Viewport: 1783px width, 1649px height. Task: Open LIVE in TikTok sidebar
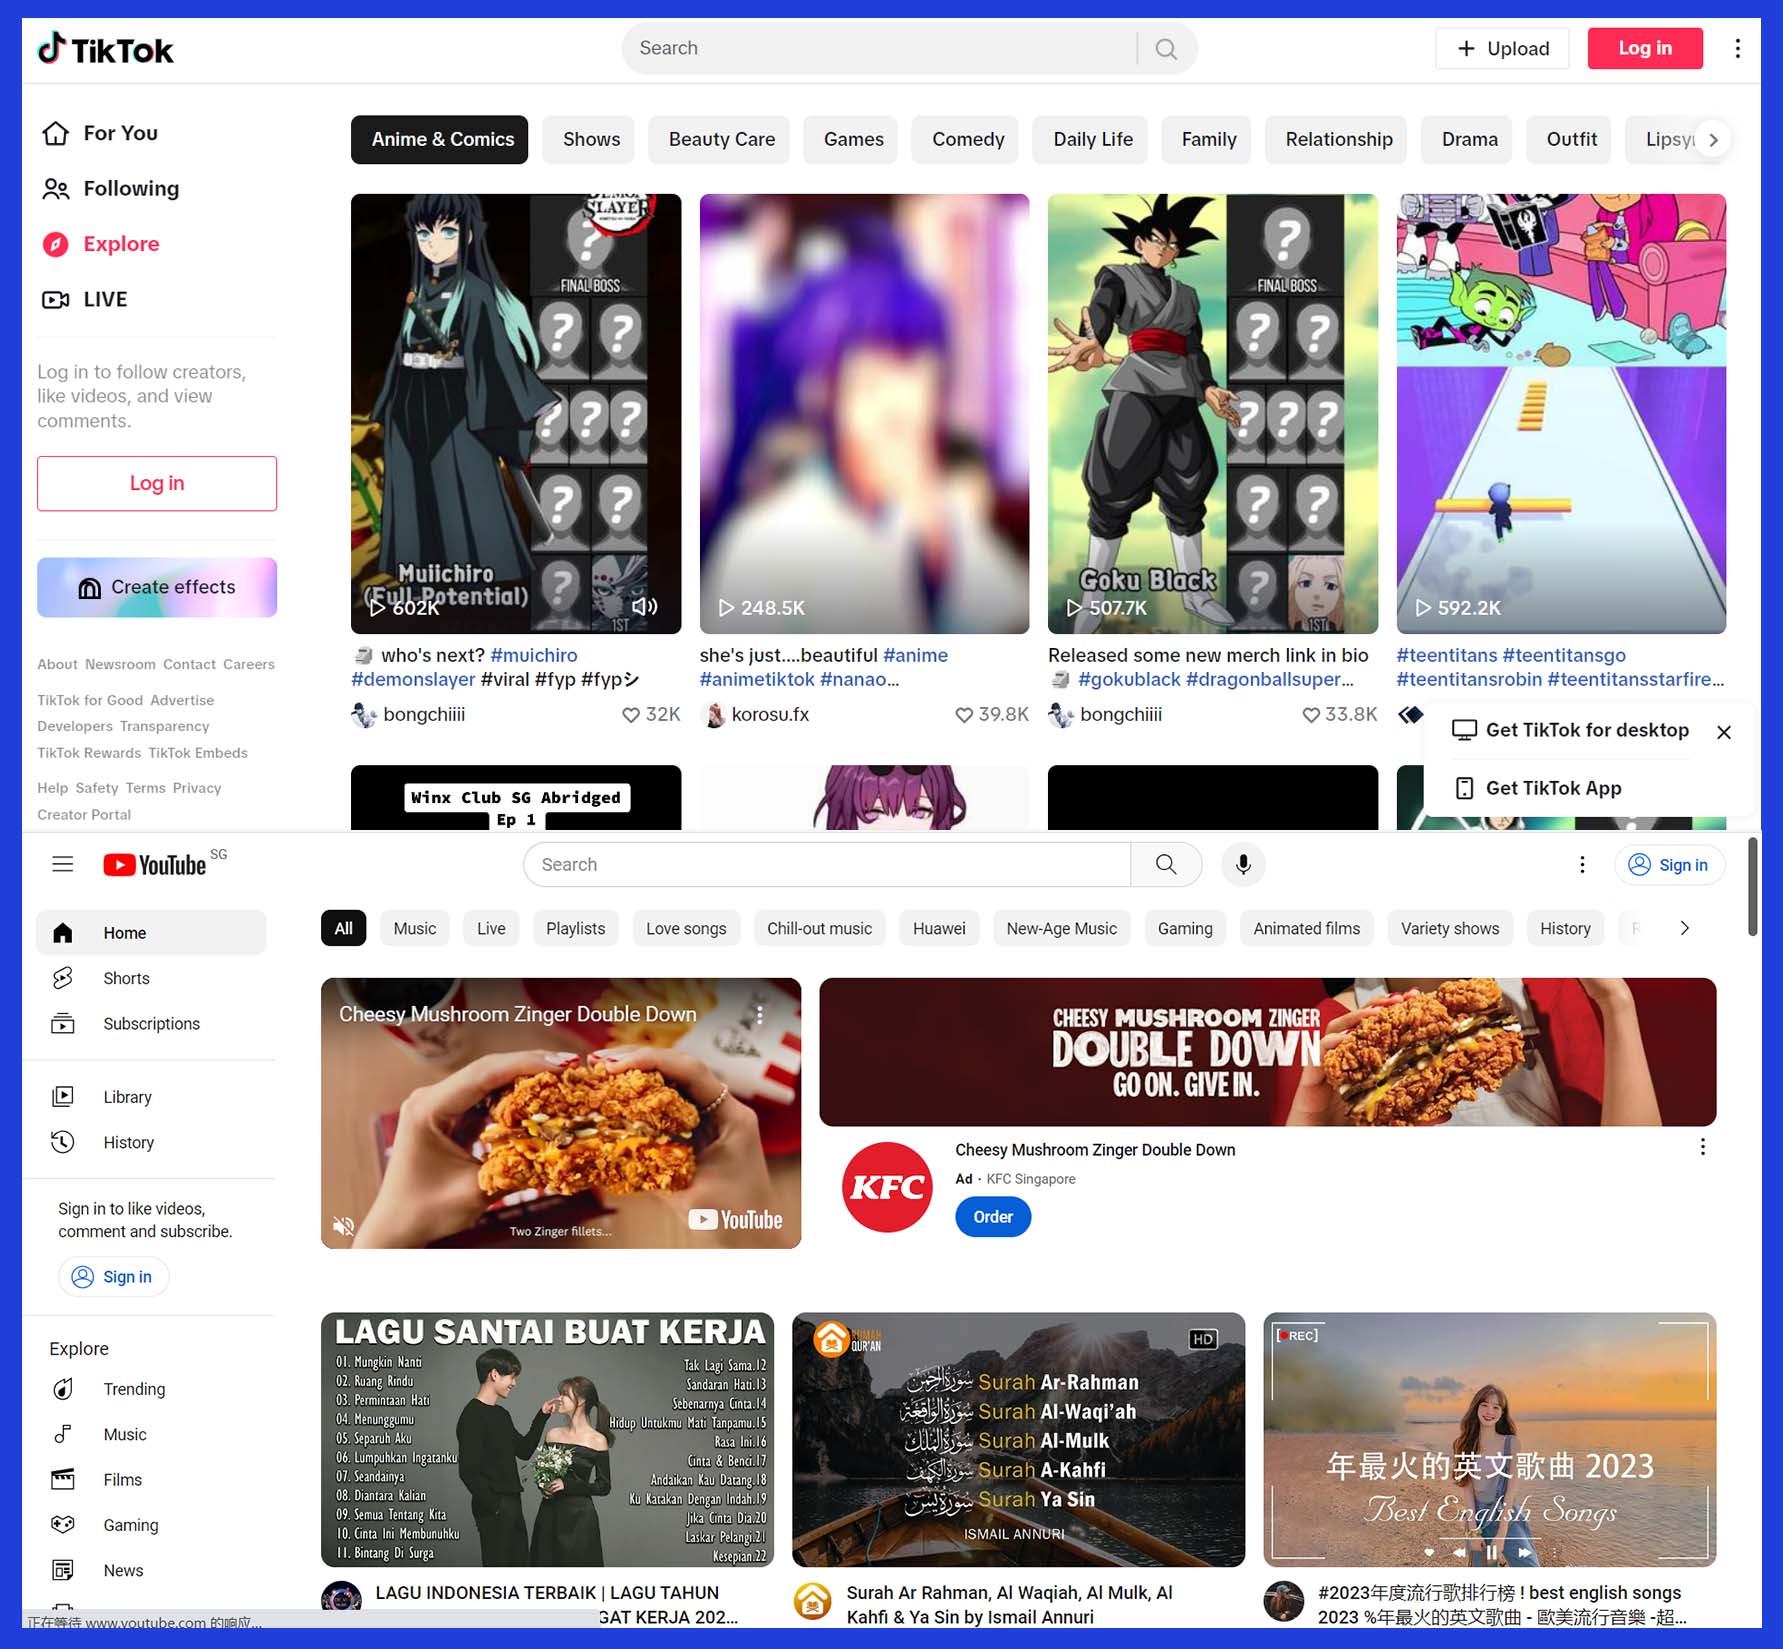pyautogui.click(x=85, y=300)
